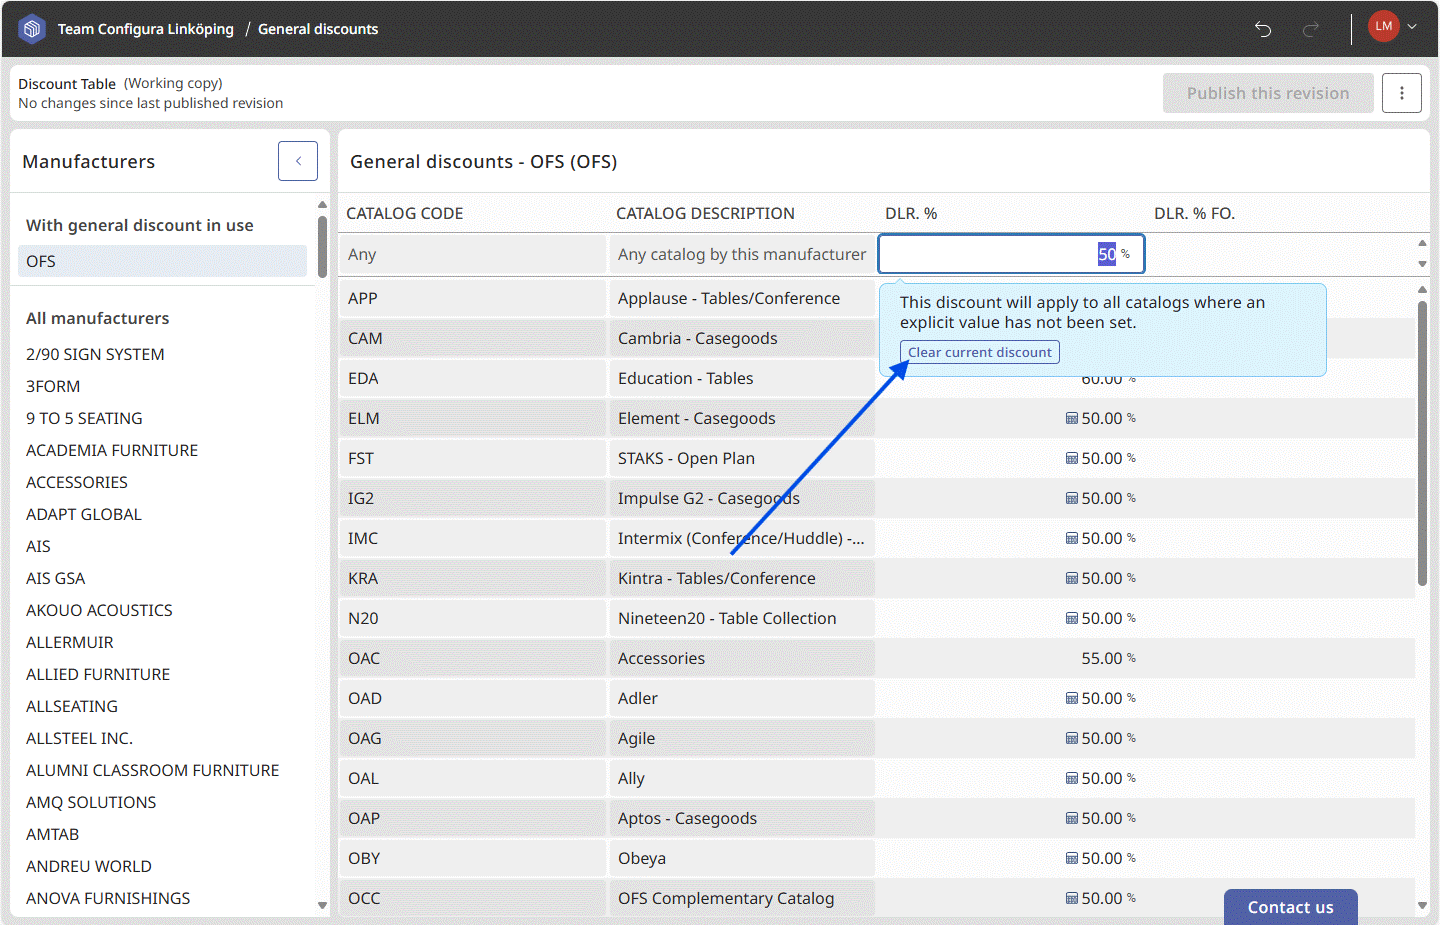The image size is (1440, 925).
Task: Click the DLR. % FO. column header
Action: click(x=1194, y=213)
